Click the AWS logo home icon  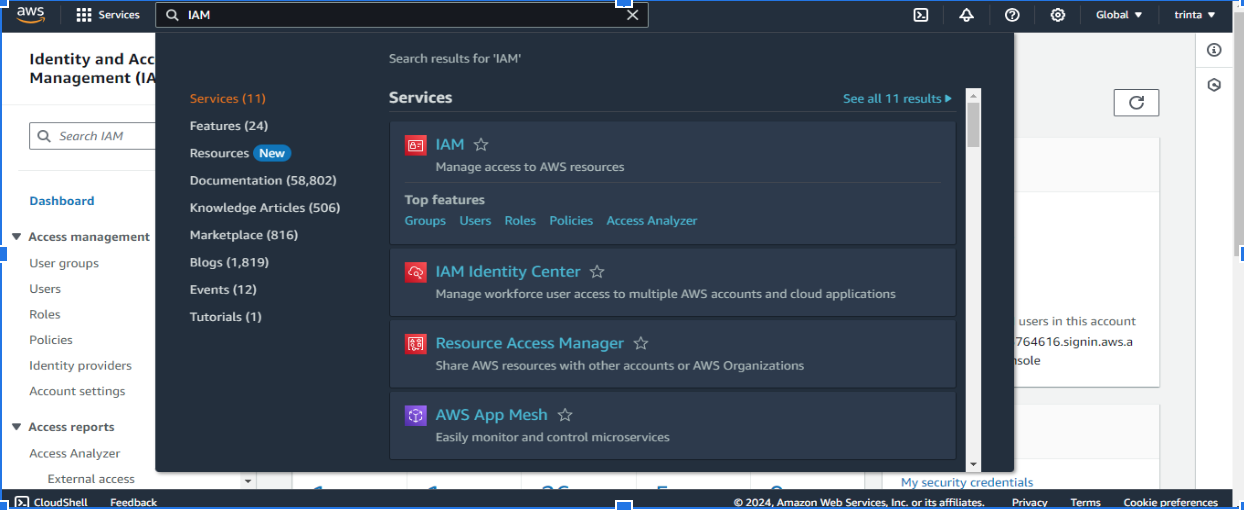click(x=30, y=15)
